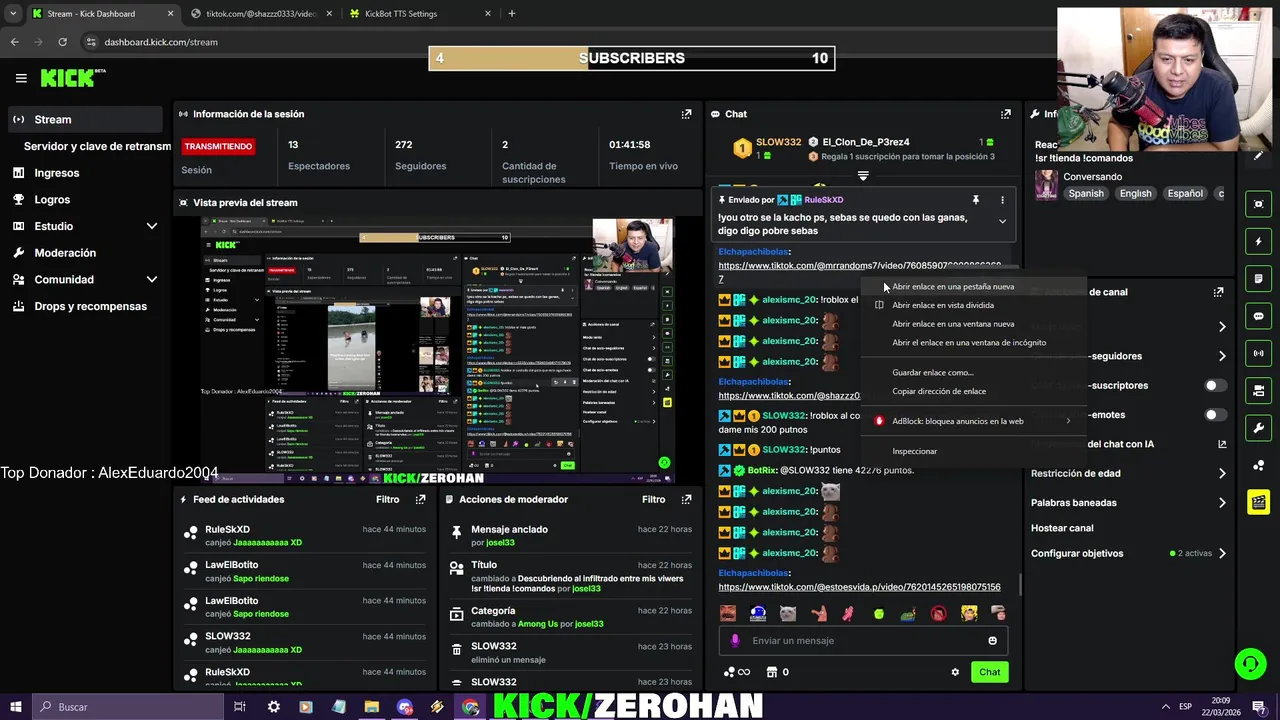Click the green Chat send button
The image size is (1280, 720).
(989, 672)
